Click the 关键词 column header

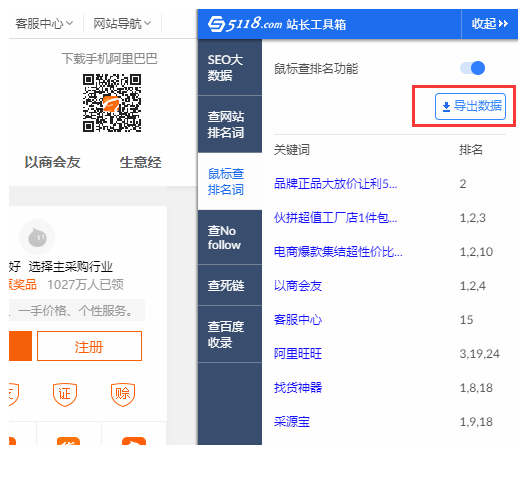click(x=292, y=150)
